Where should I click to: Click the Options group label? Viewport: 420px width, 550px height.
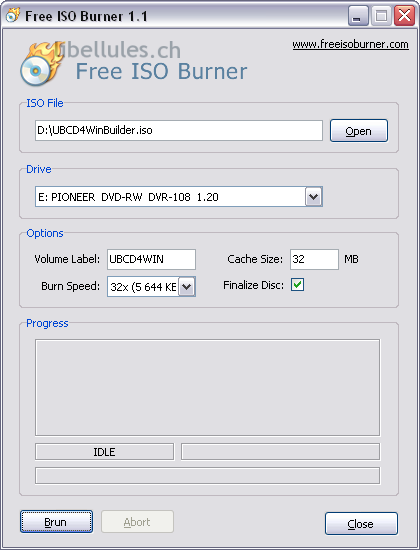pyautogui.click(x=45, y=233)
